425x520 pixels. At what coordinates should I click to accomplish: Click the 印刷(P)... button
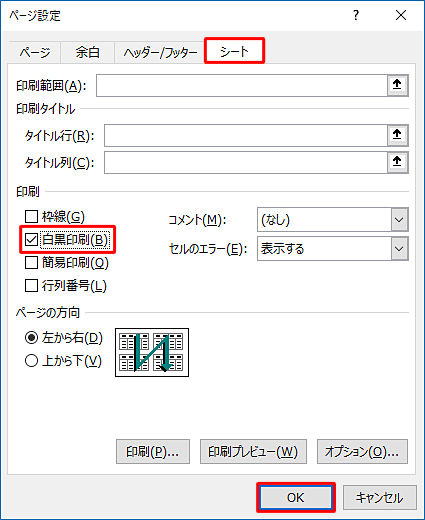[x=153, y=452]
